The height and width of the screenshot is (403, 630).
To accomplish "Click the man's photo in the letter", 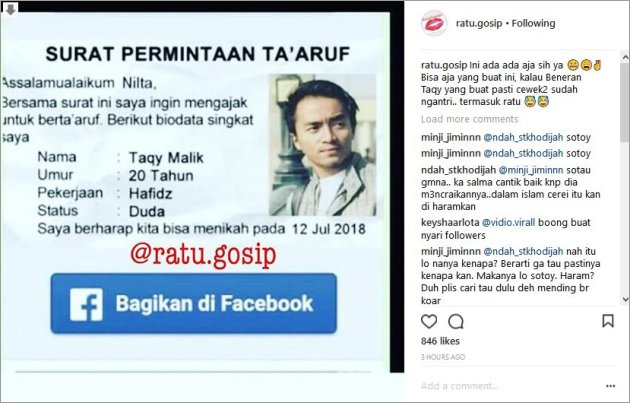I will (x=323, y=145).
